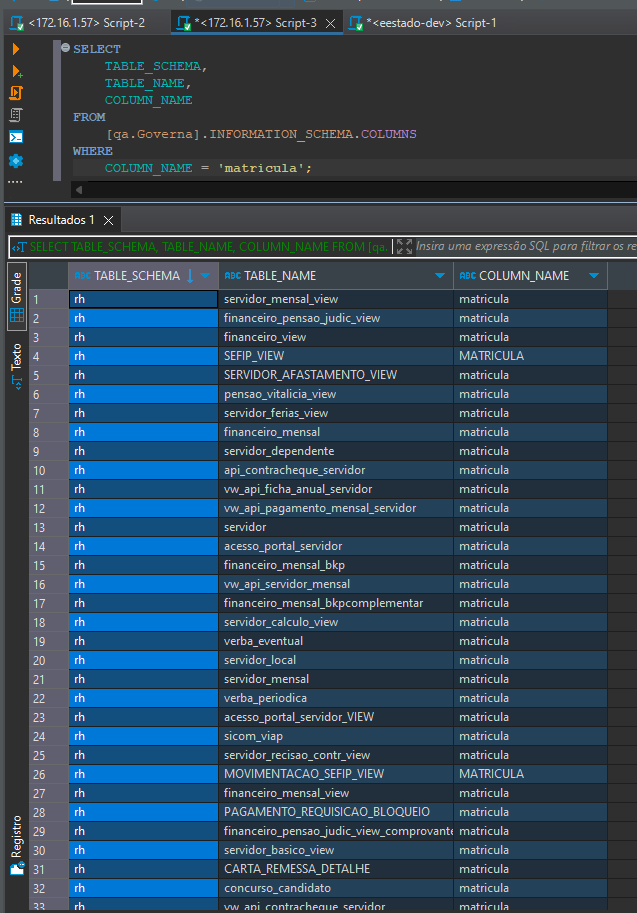The width and height of the screenshot is (637, 913).
Task: Open the SQL console terminal icon
Action: click(x=16, y=137)
